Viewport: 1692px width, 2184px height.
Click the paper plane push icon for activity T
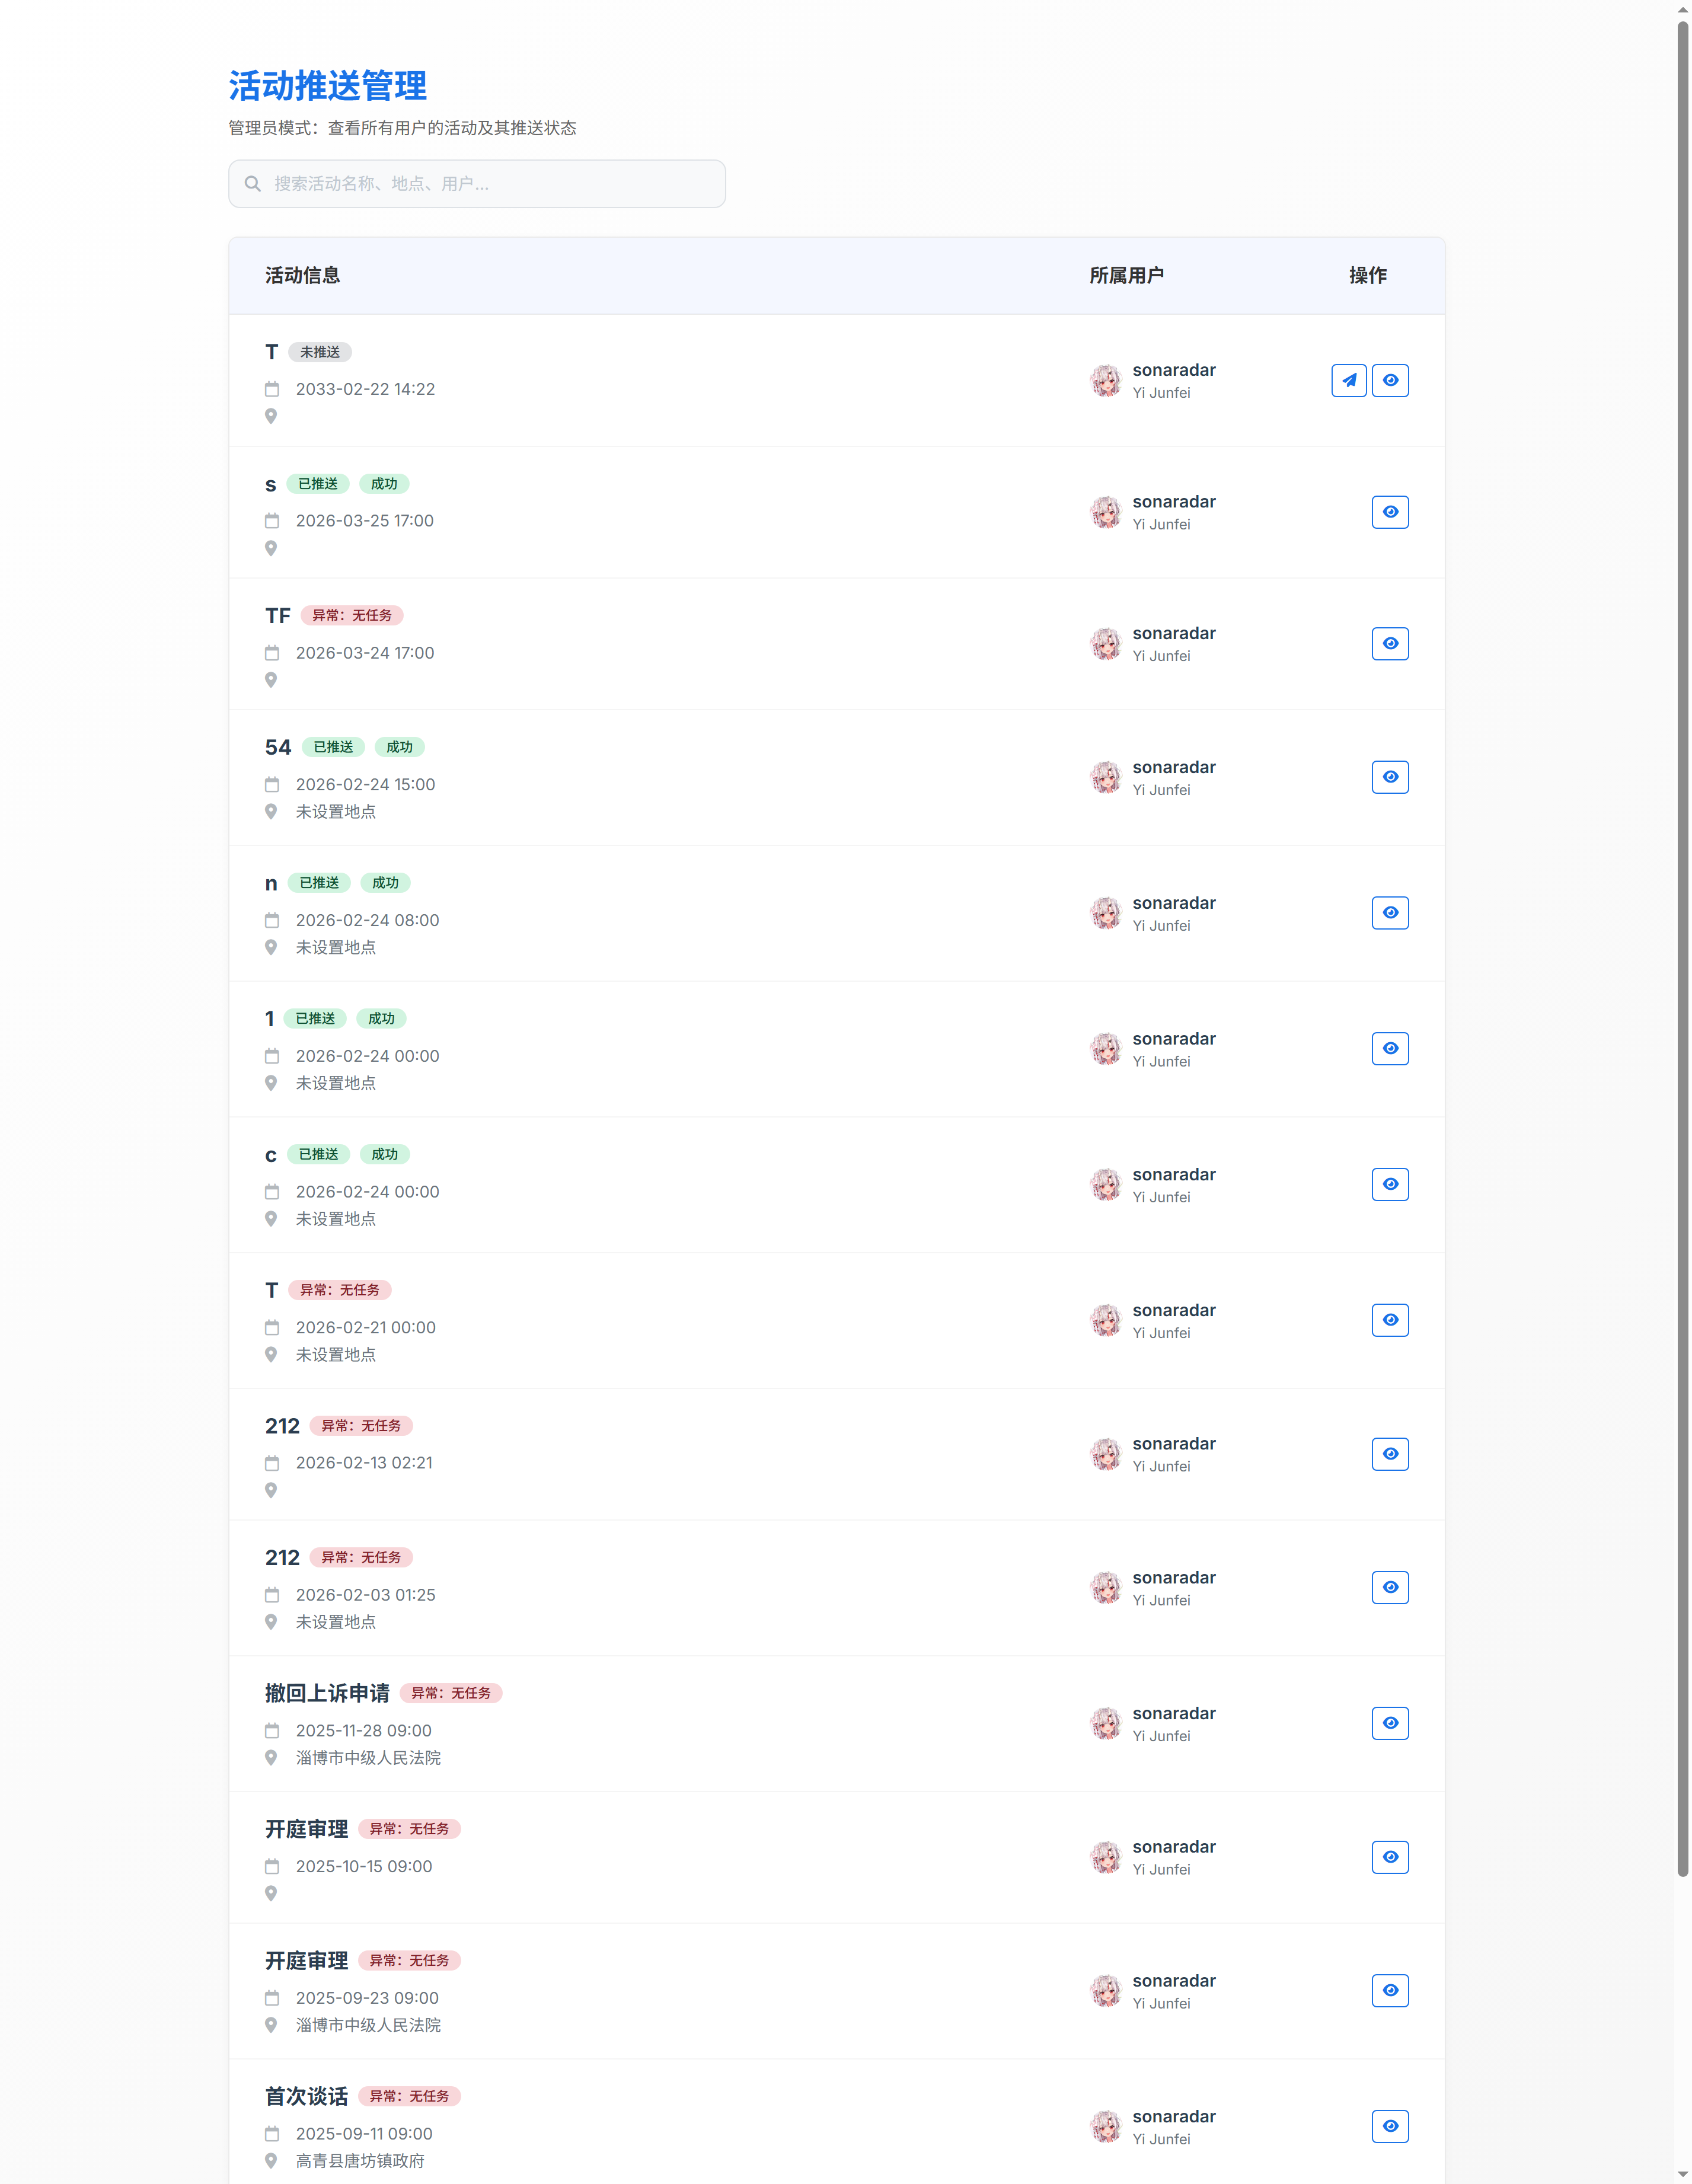pyautogui.click(x=1348, y=380)
